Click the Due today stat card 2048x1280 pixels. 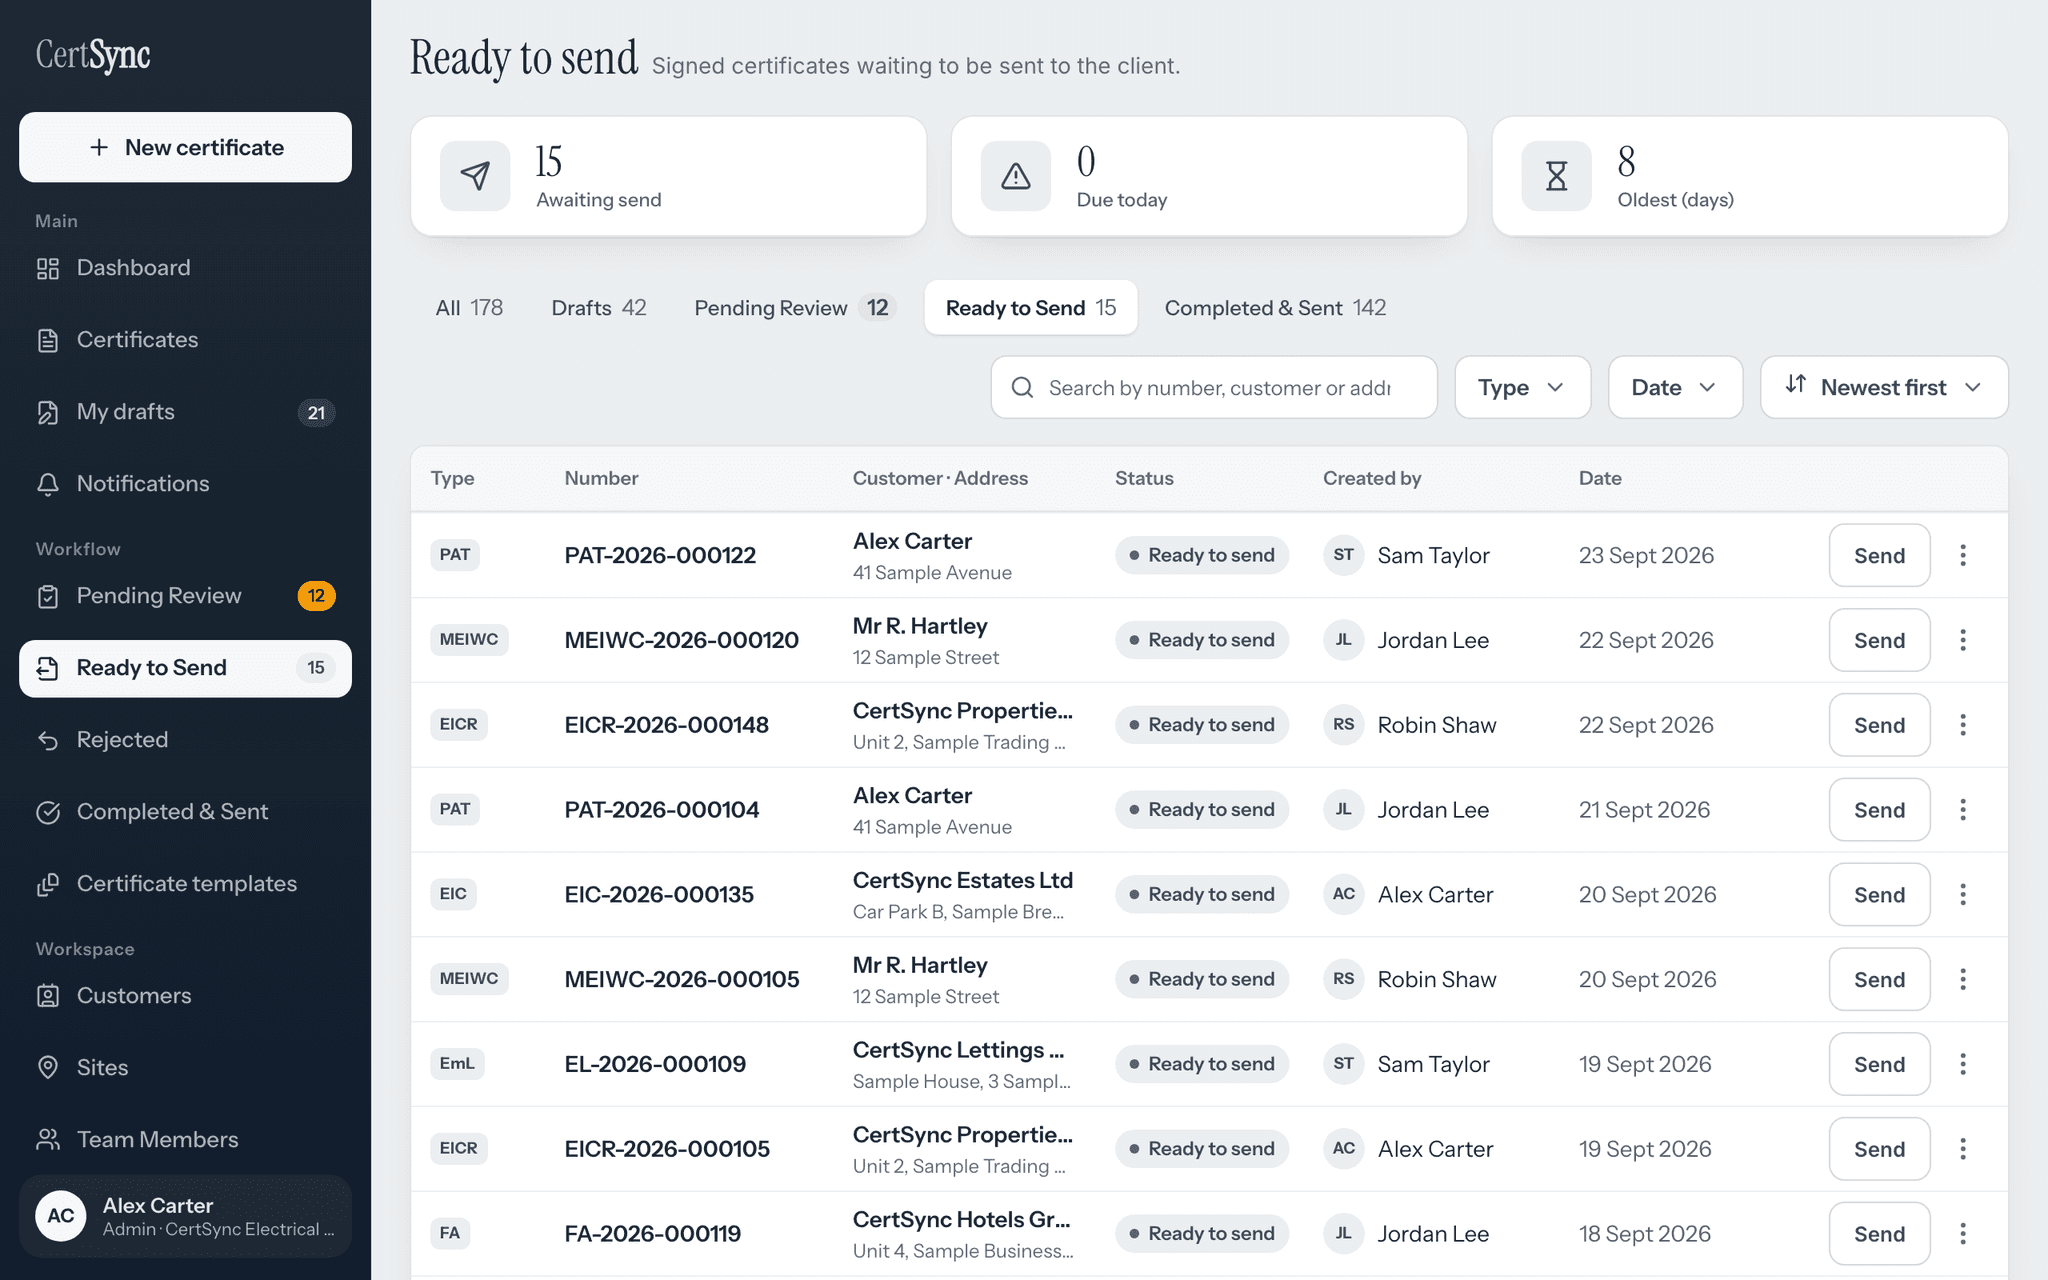pos(1209,176)
